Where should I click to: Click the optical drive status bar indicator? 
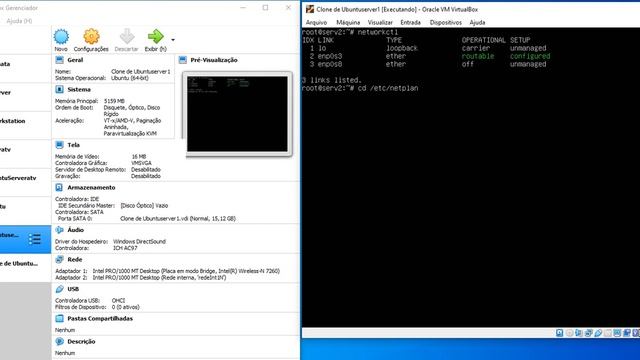[x=569, y=333]
